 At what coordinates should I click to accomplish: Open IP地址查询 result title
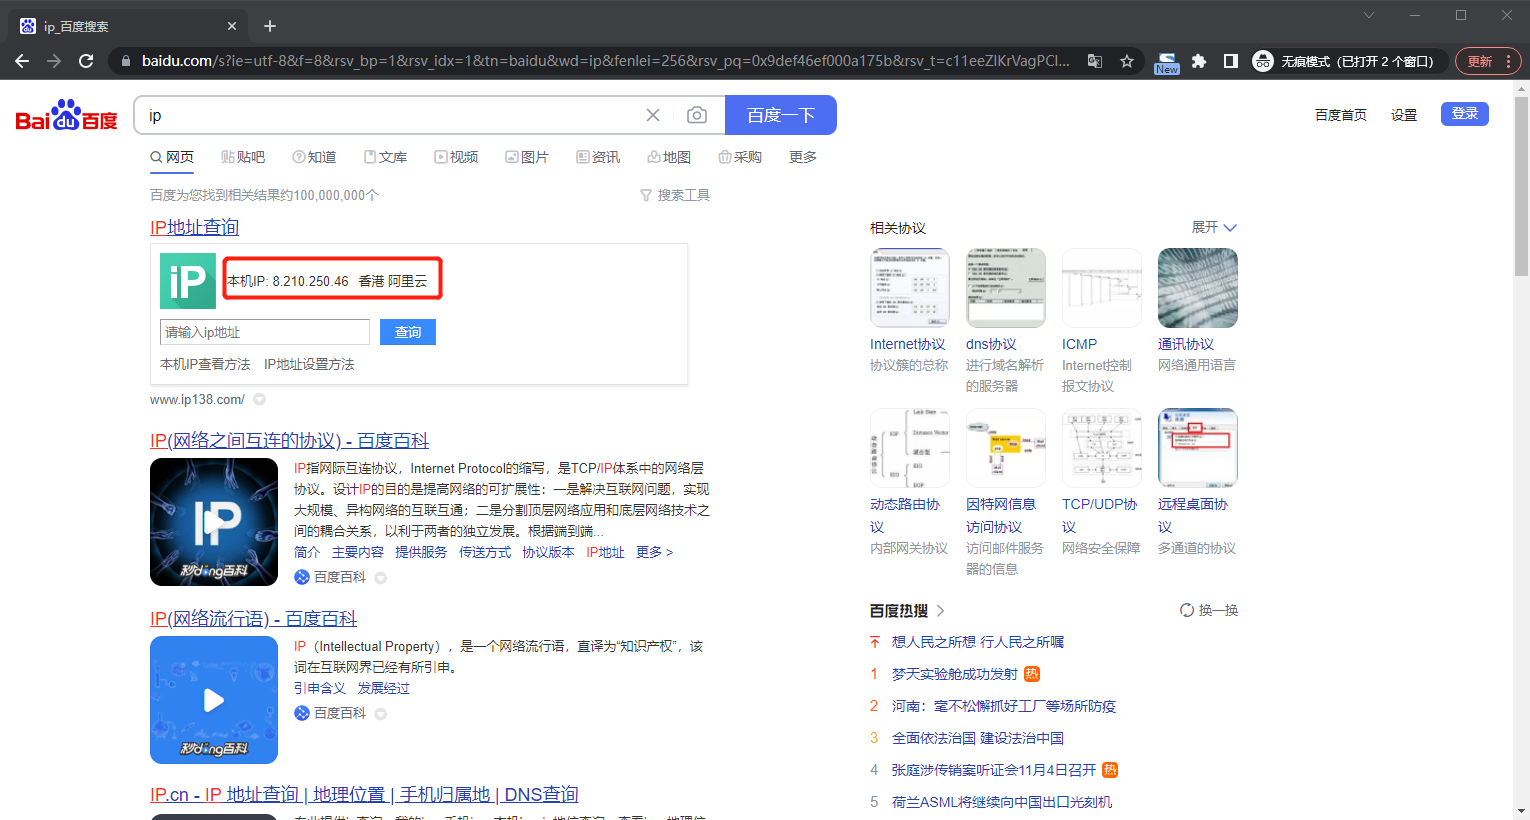(195, 227)
